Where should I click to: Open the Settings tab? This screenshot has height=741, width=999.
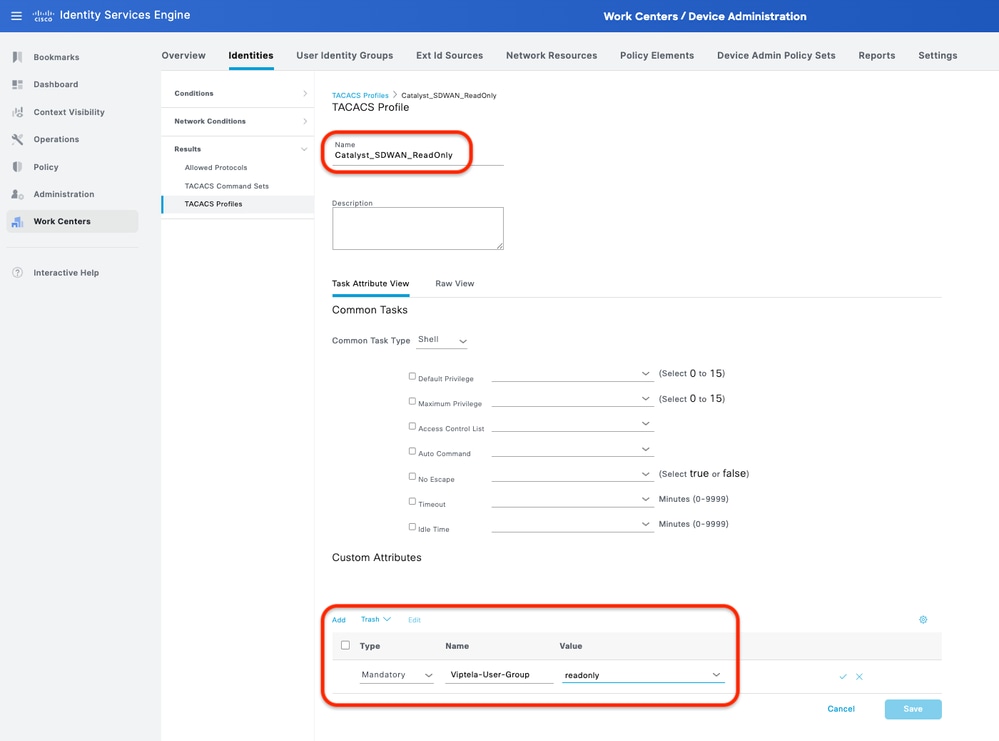coord(937,55)
